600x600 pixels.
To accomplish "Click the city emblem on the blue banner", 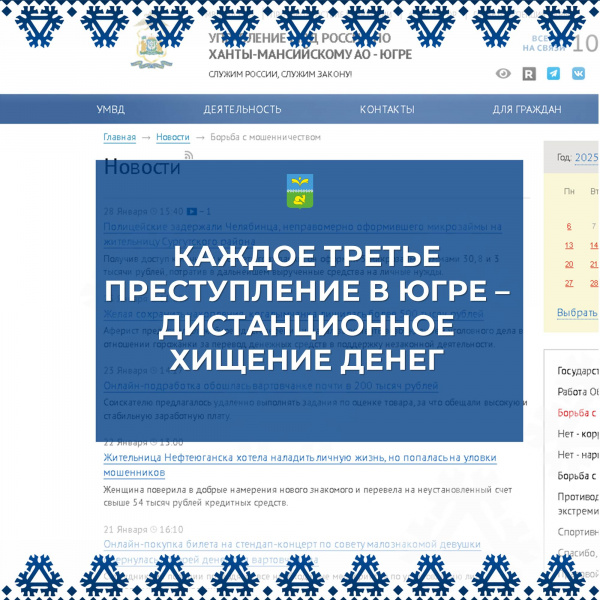I will [299, 190].
